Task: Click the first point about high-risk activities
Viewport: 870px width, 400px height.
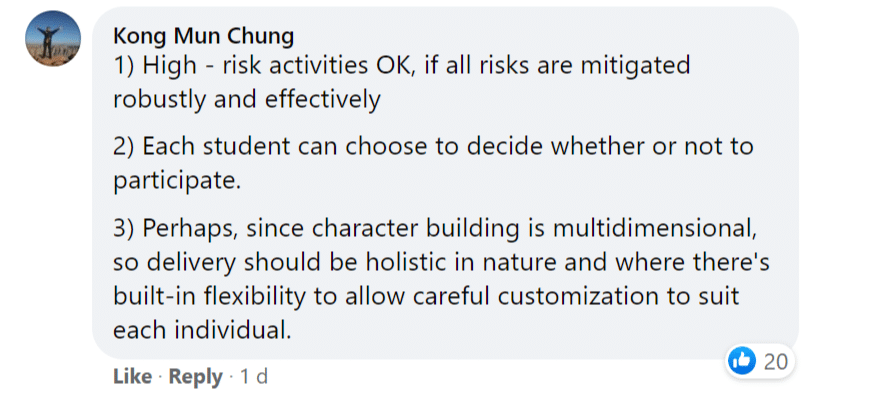Action: 402,83
